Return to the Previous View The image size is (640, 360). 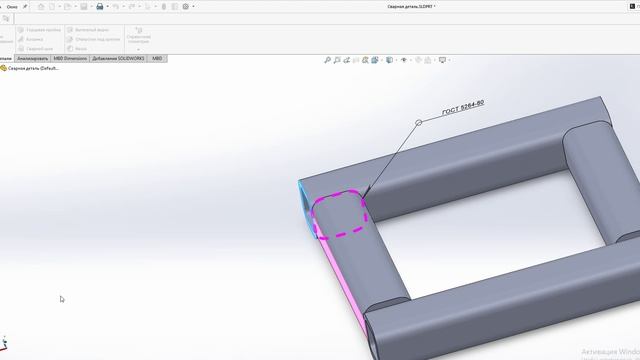click(347, 60)
